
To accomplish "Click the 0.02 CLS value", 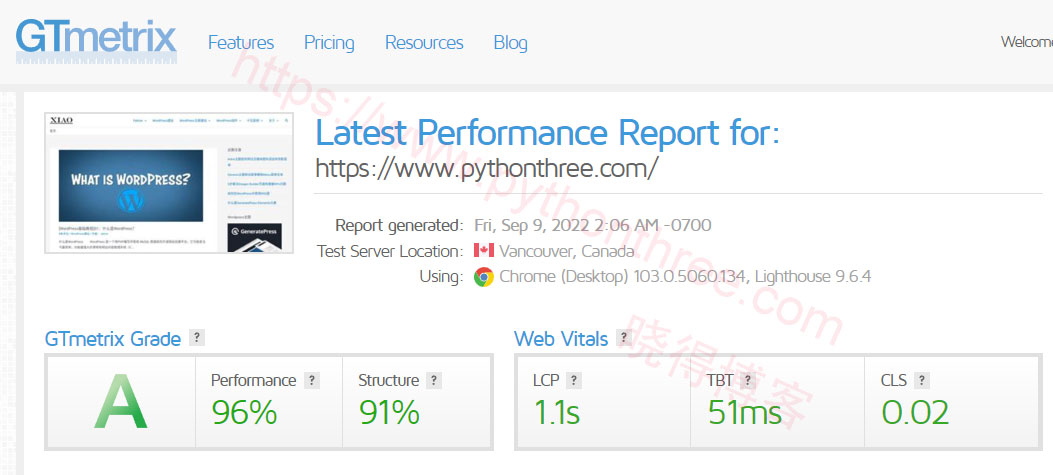I will click(915, 412).
